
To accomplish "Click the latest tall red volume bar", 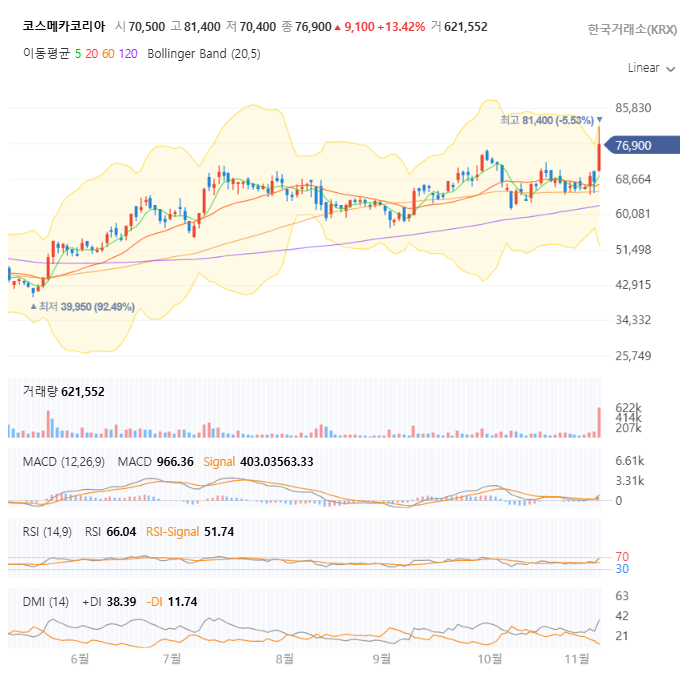I will point(599,423).
